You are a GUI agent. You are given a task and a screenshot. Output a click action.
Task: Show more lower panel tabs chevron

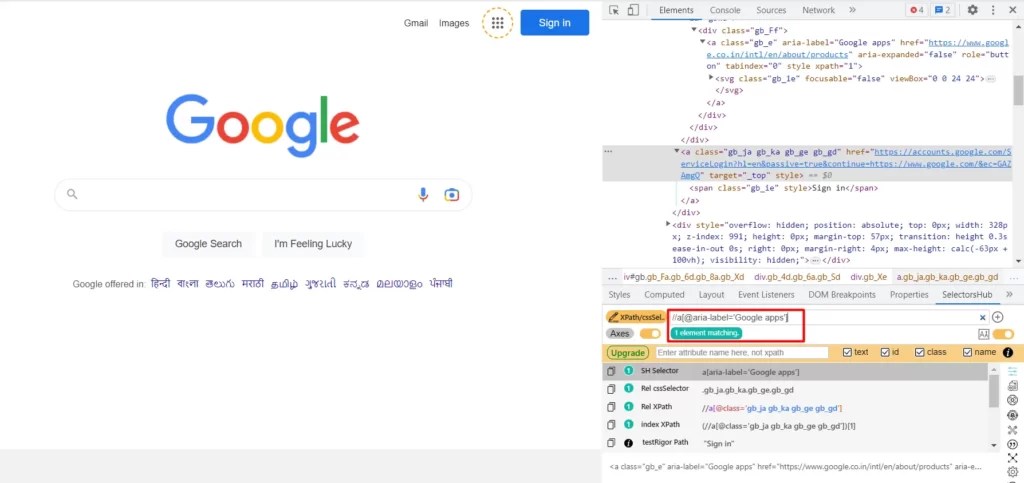tap(1010, 295)
